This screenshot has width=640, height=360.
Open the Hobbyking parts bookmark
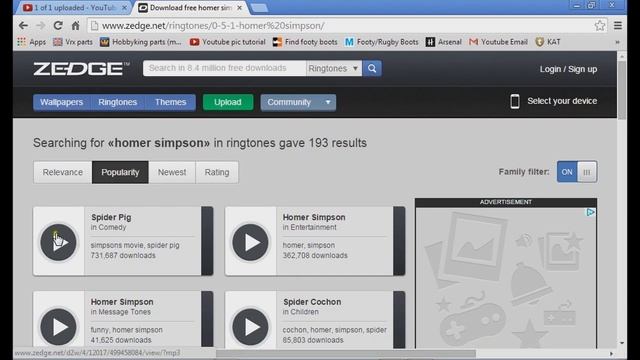[x=141, y=42]
